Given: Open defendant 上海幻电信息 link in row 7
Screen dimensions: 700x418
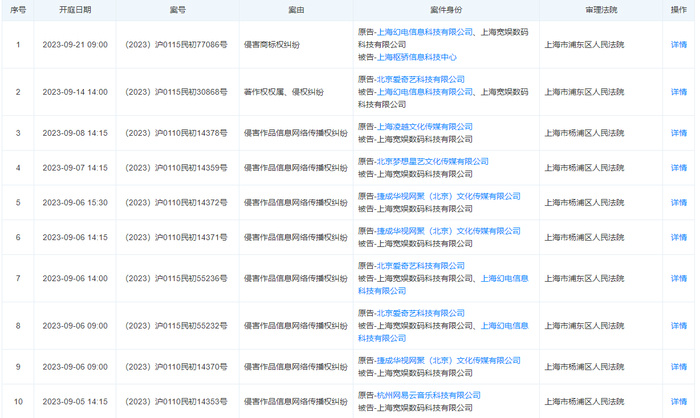Looking at the screenshot, I should click(x=504, y=279).
